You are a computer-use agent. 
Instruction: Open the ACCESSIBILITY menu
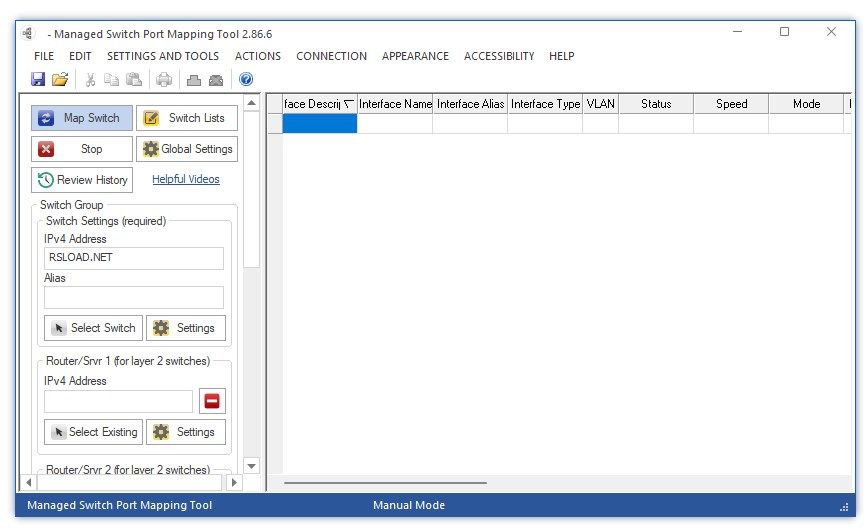(499, 56)
